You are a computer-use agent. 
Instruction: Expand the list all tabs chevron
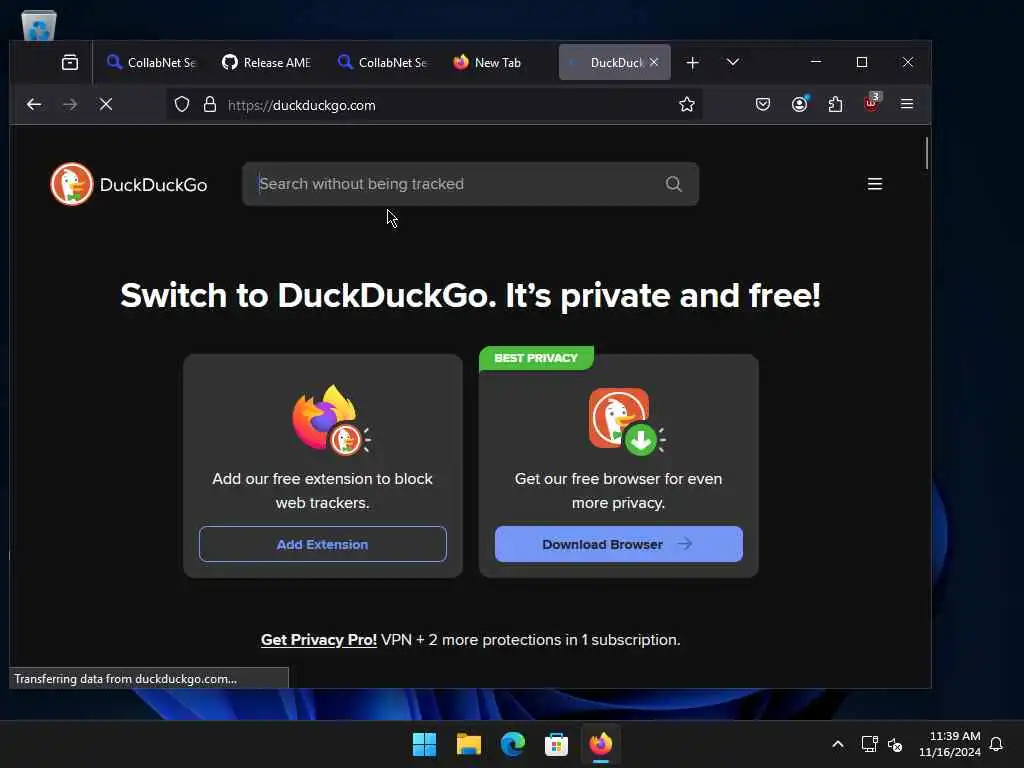(x=733, y=63)
